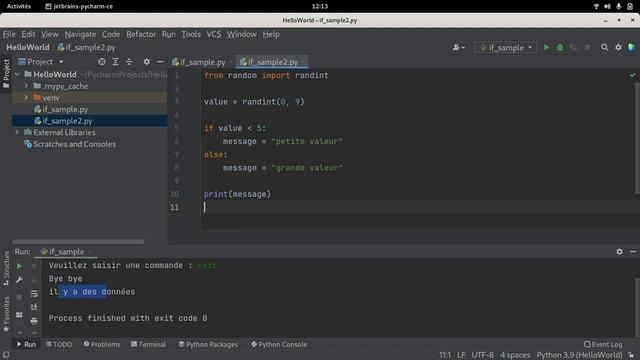Open the Tools menu
Image resolution: width=640 pixels, height=360 pixels.
tap(191, 34)
